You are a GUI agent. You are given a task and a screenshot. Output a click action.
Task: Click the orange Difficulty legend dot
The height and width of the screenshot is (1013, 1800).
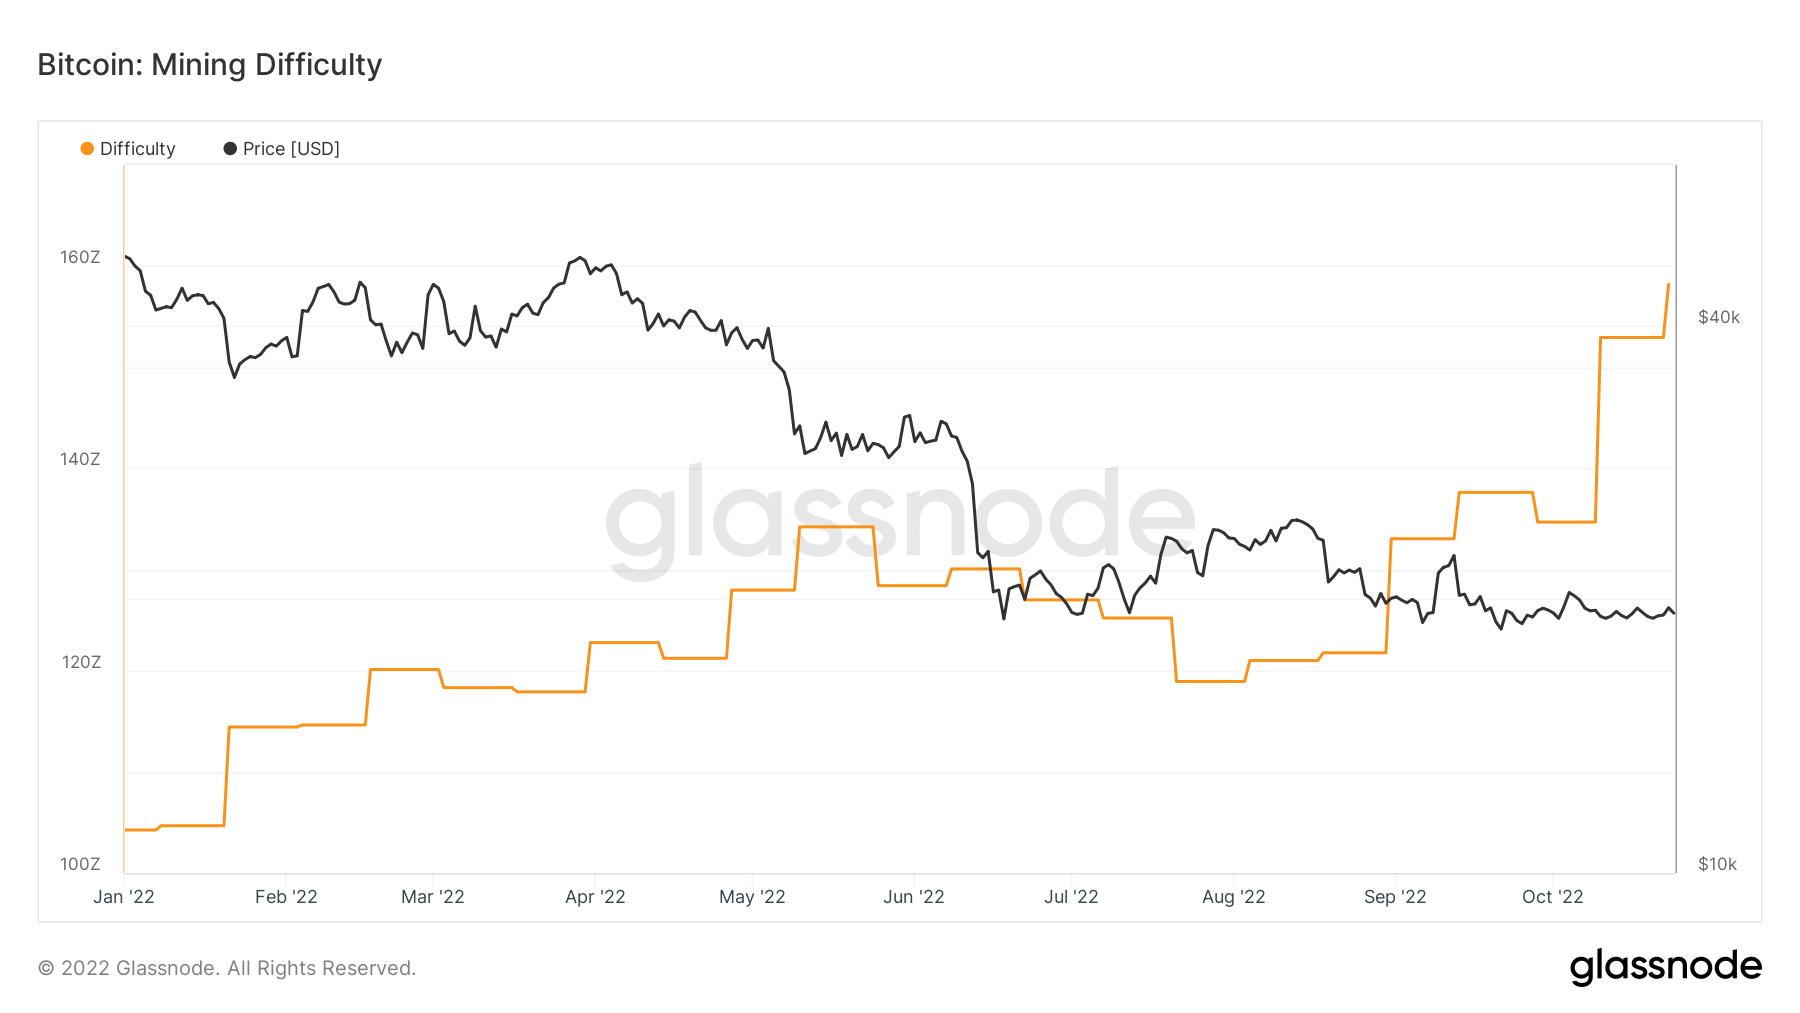[x=87, y=149]
